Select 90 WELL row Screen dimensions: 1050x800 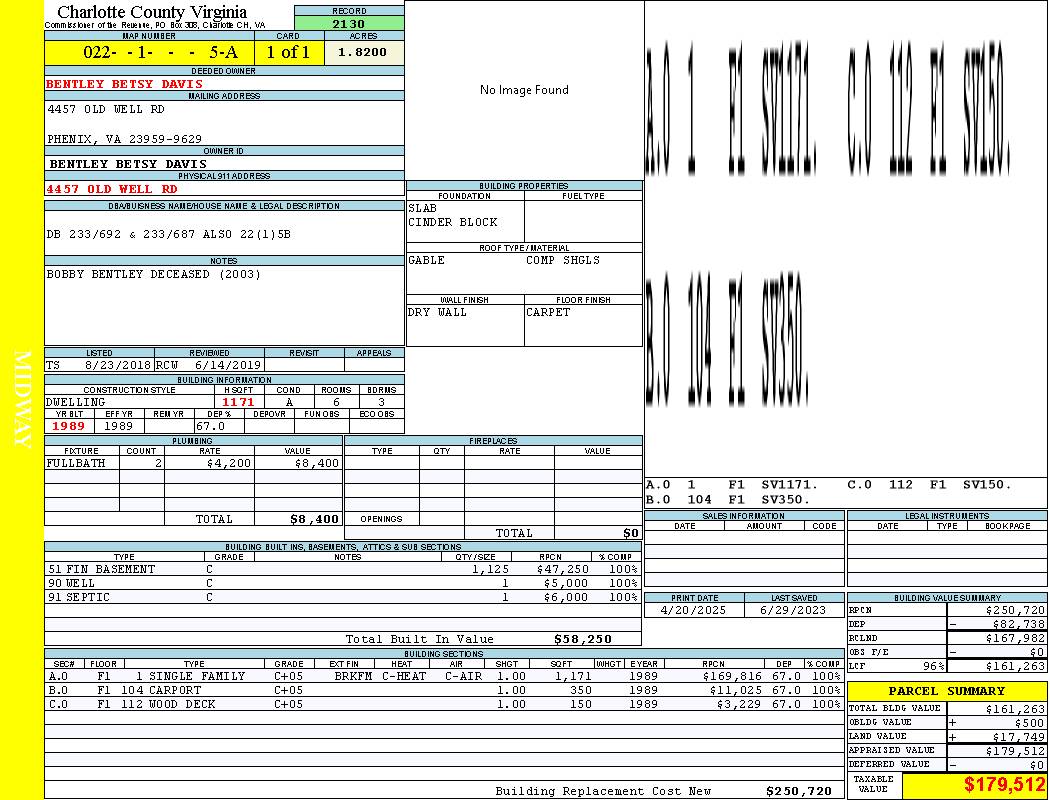343,584
